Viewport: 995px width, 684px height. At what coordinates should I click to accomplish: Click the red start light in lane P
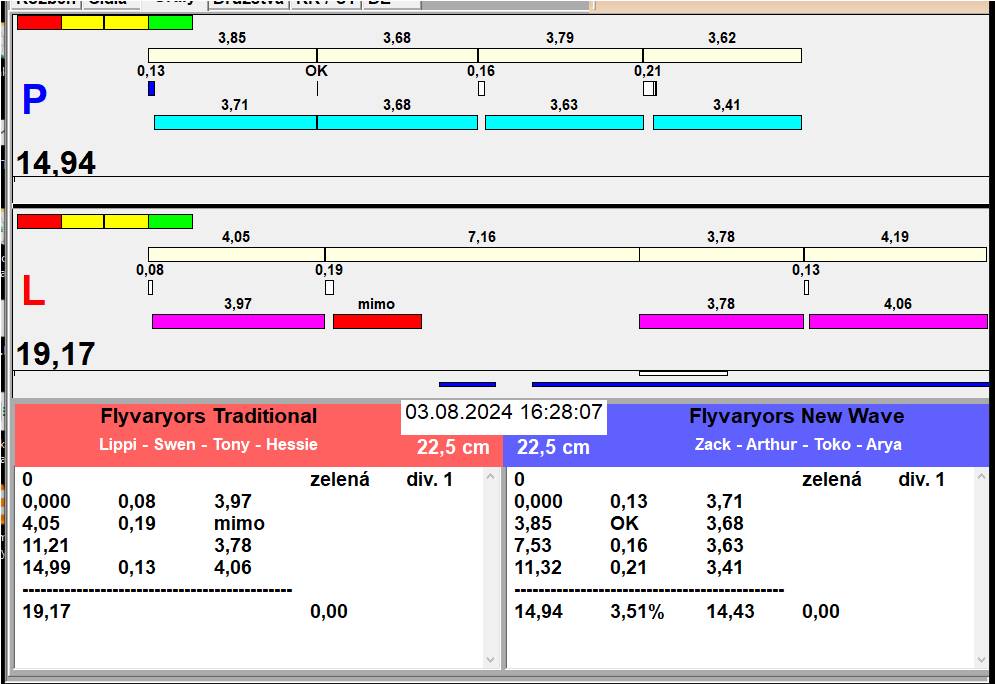(39, 22)
